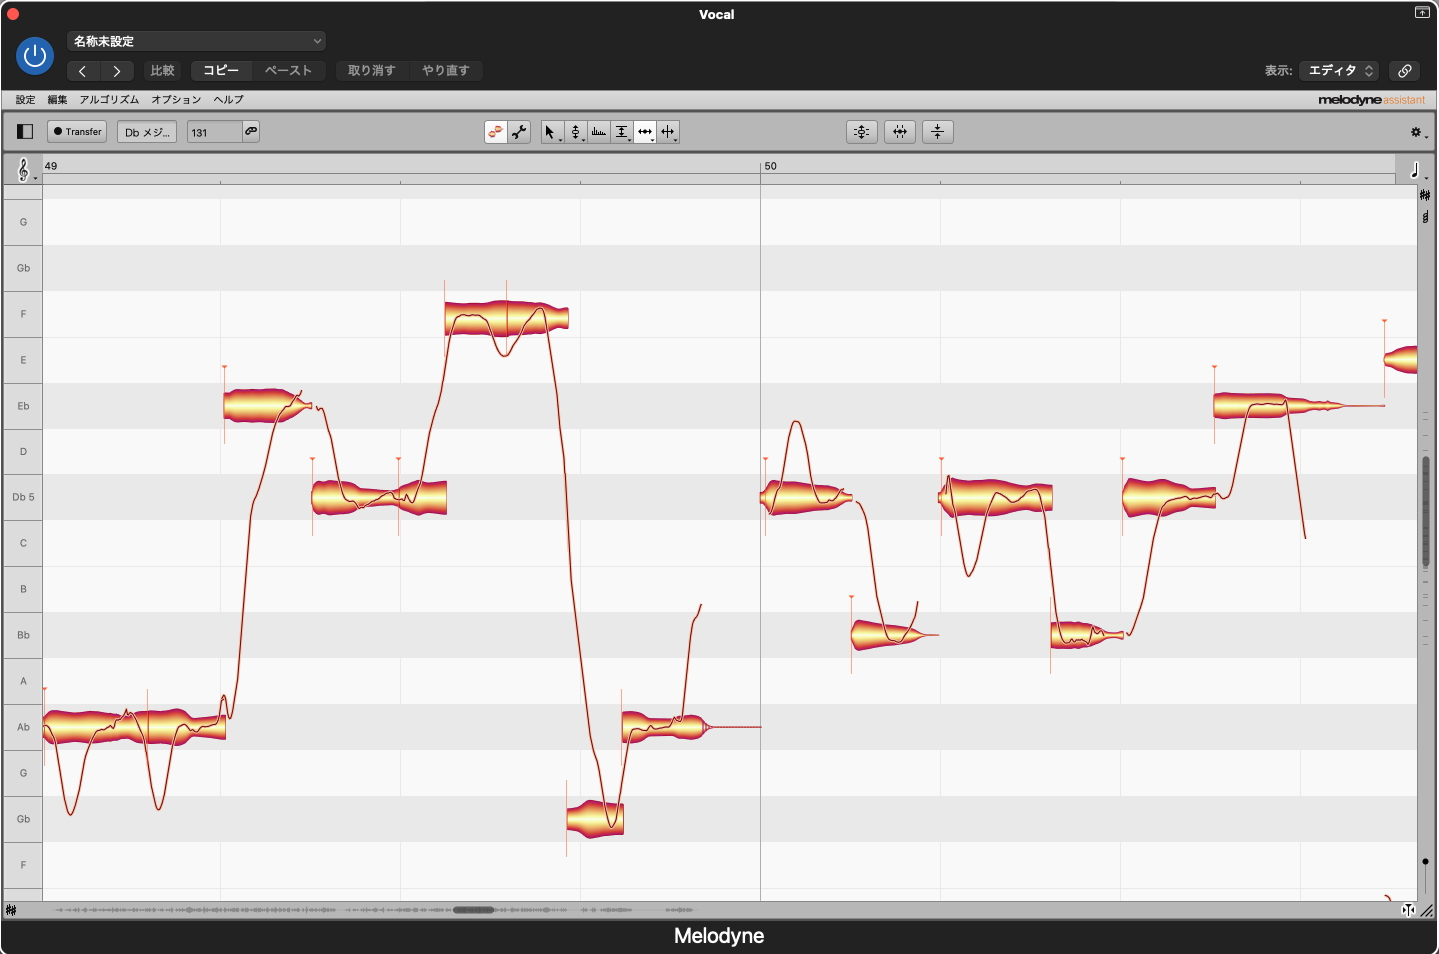
Task: Click the Transfer record button
Action: pos(77,132)
